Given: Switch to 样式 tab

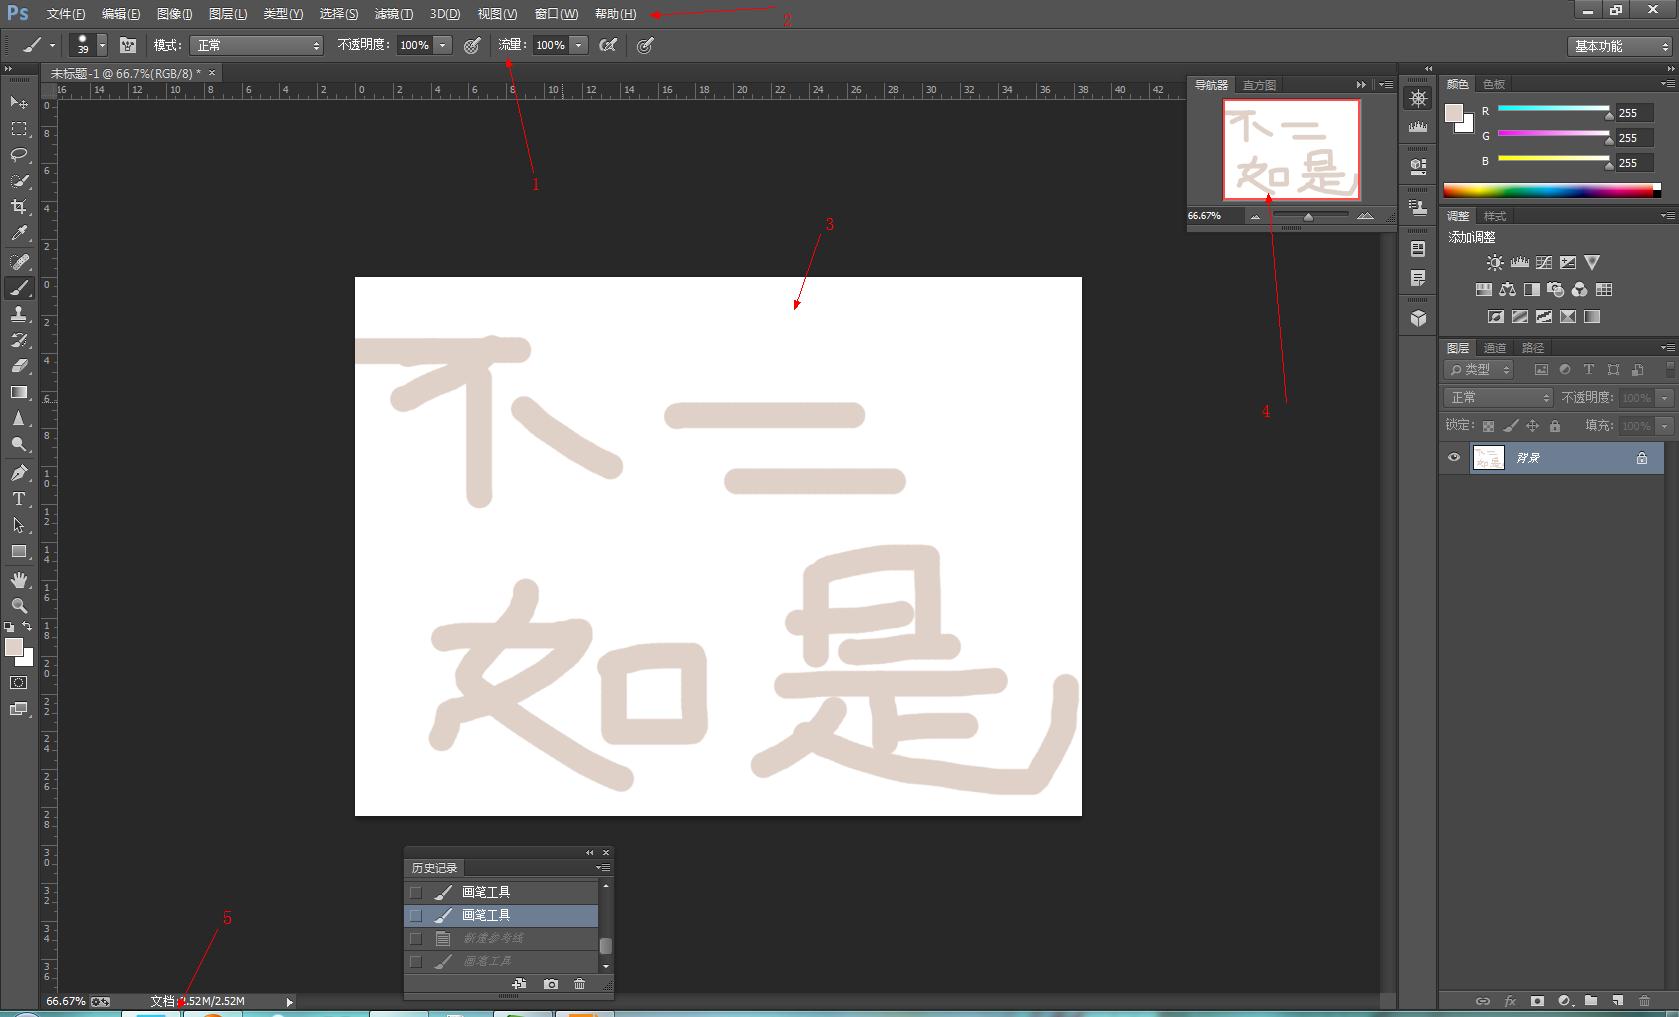Looking at the screenshot, I should (1495, 216).
